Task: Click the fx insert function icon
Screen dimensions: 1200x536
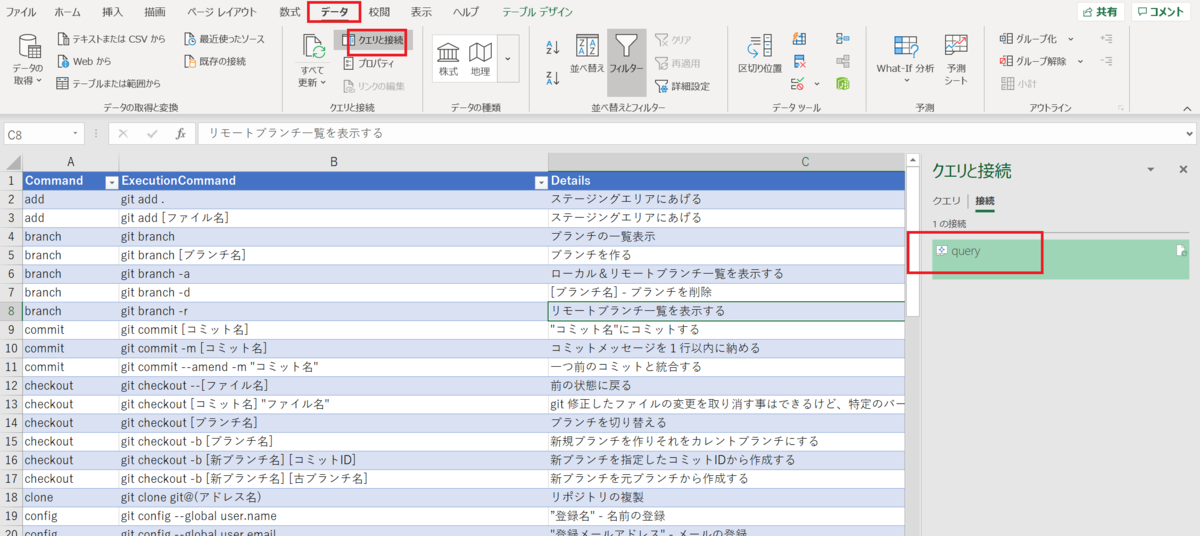Action: pyautogui.click(x=180, y=133)
